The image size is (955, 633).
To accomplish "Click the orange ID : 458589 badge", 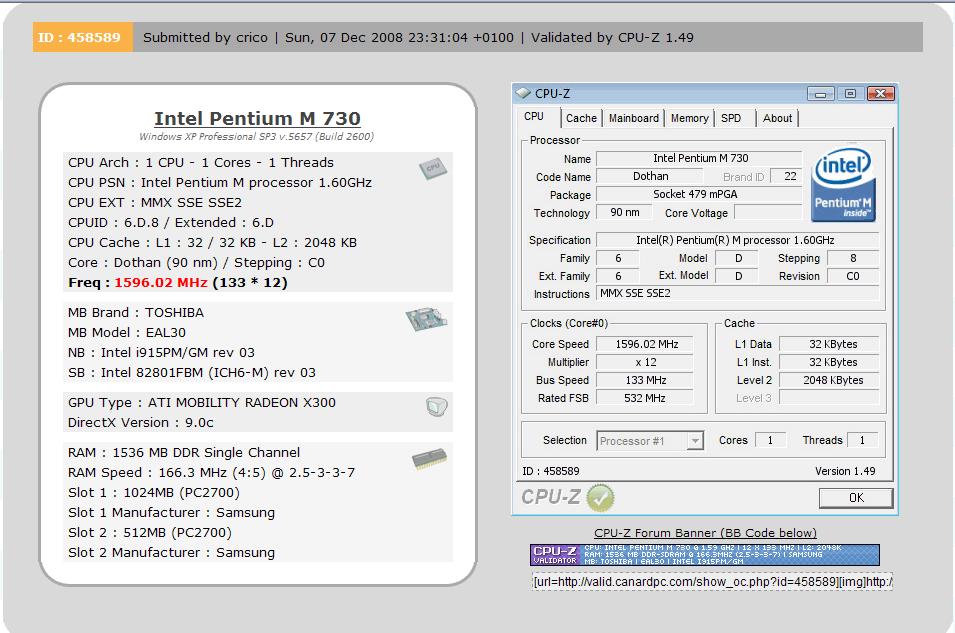I will click(82, 37).
